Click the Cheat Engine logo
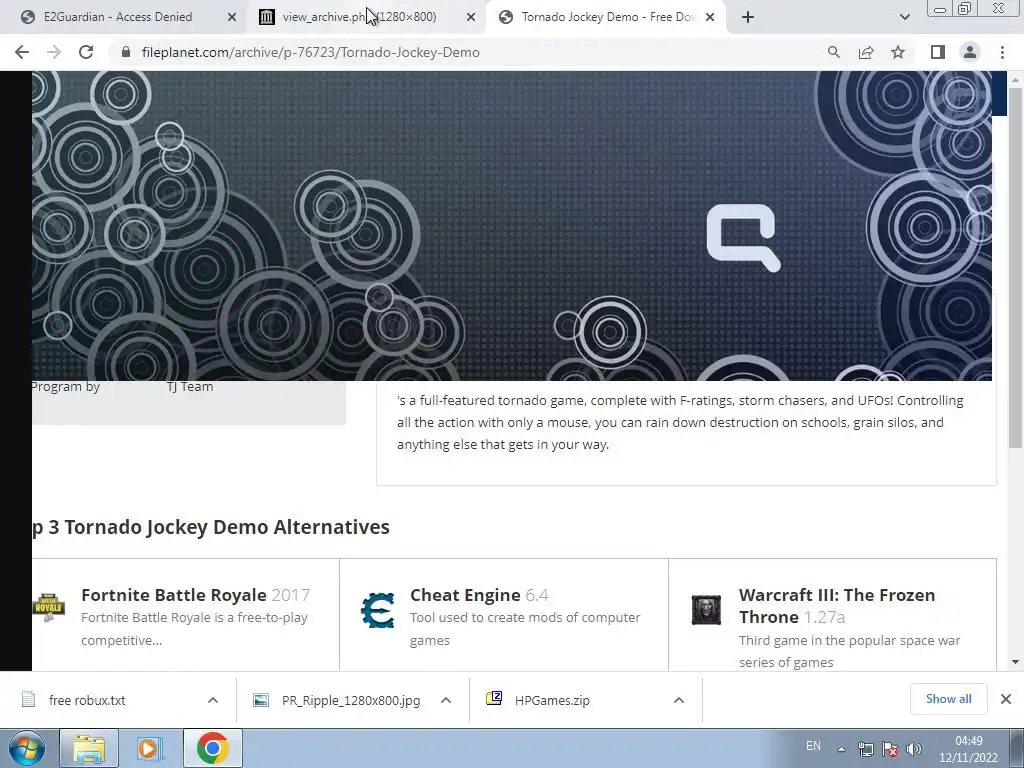 tap(377, 610)
